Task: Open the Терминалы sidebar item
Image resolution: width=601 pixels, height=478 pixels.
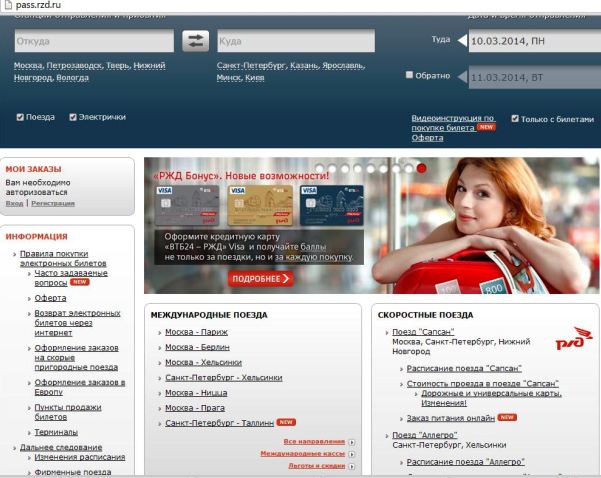Action: 55,432
